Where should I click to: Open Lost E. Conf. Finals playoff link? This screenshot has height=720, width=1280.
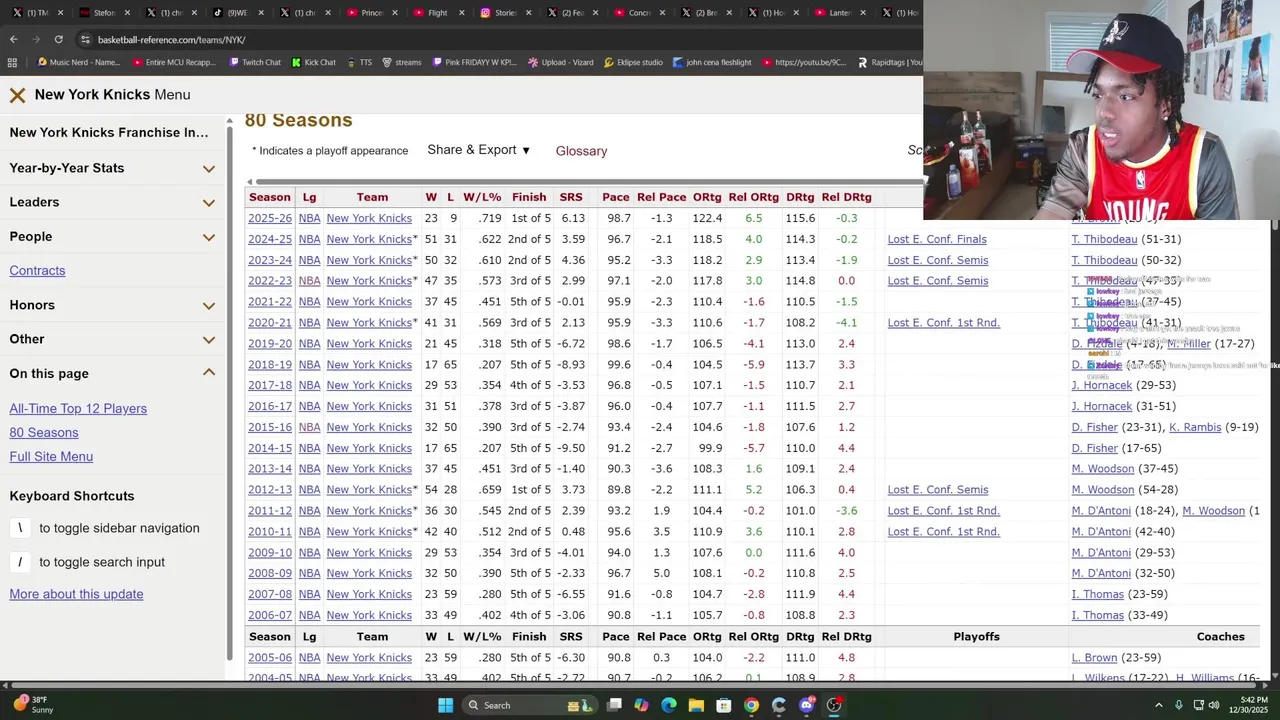(937, 239)
